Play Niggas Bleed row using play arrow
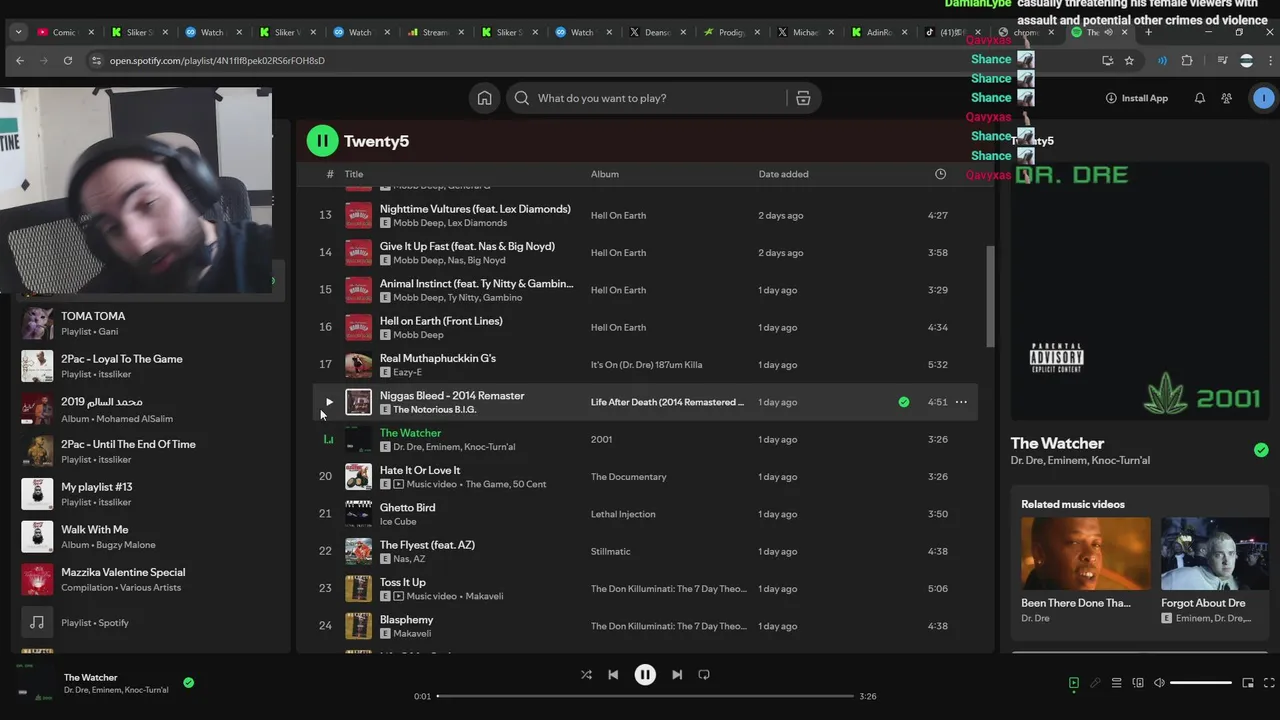 pyautogui.click(x=329, y=402)
